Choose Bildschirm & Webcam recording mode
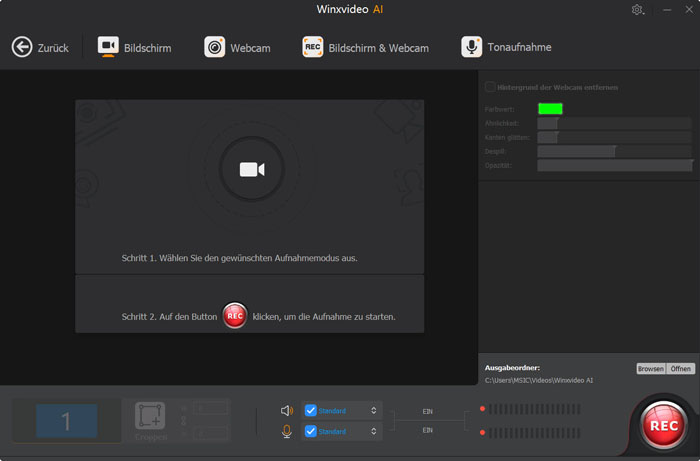The height and width of the screenshot is (461, 700). tap(365, 47)
